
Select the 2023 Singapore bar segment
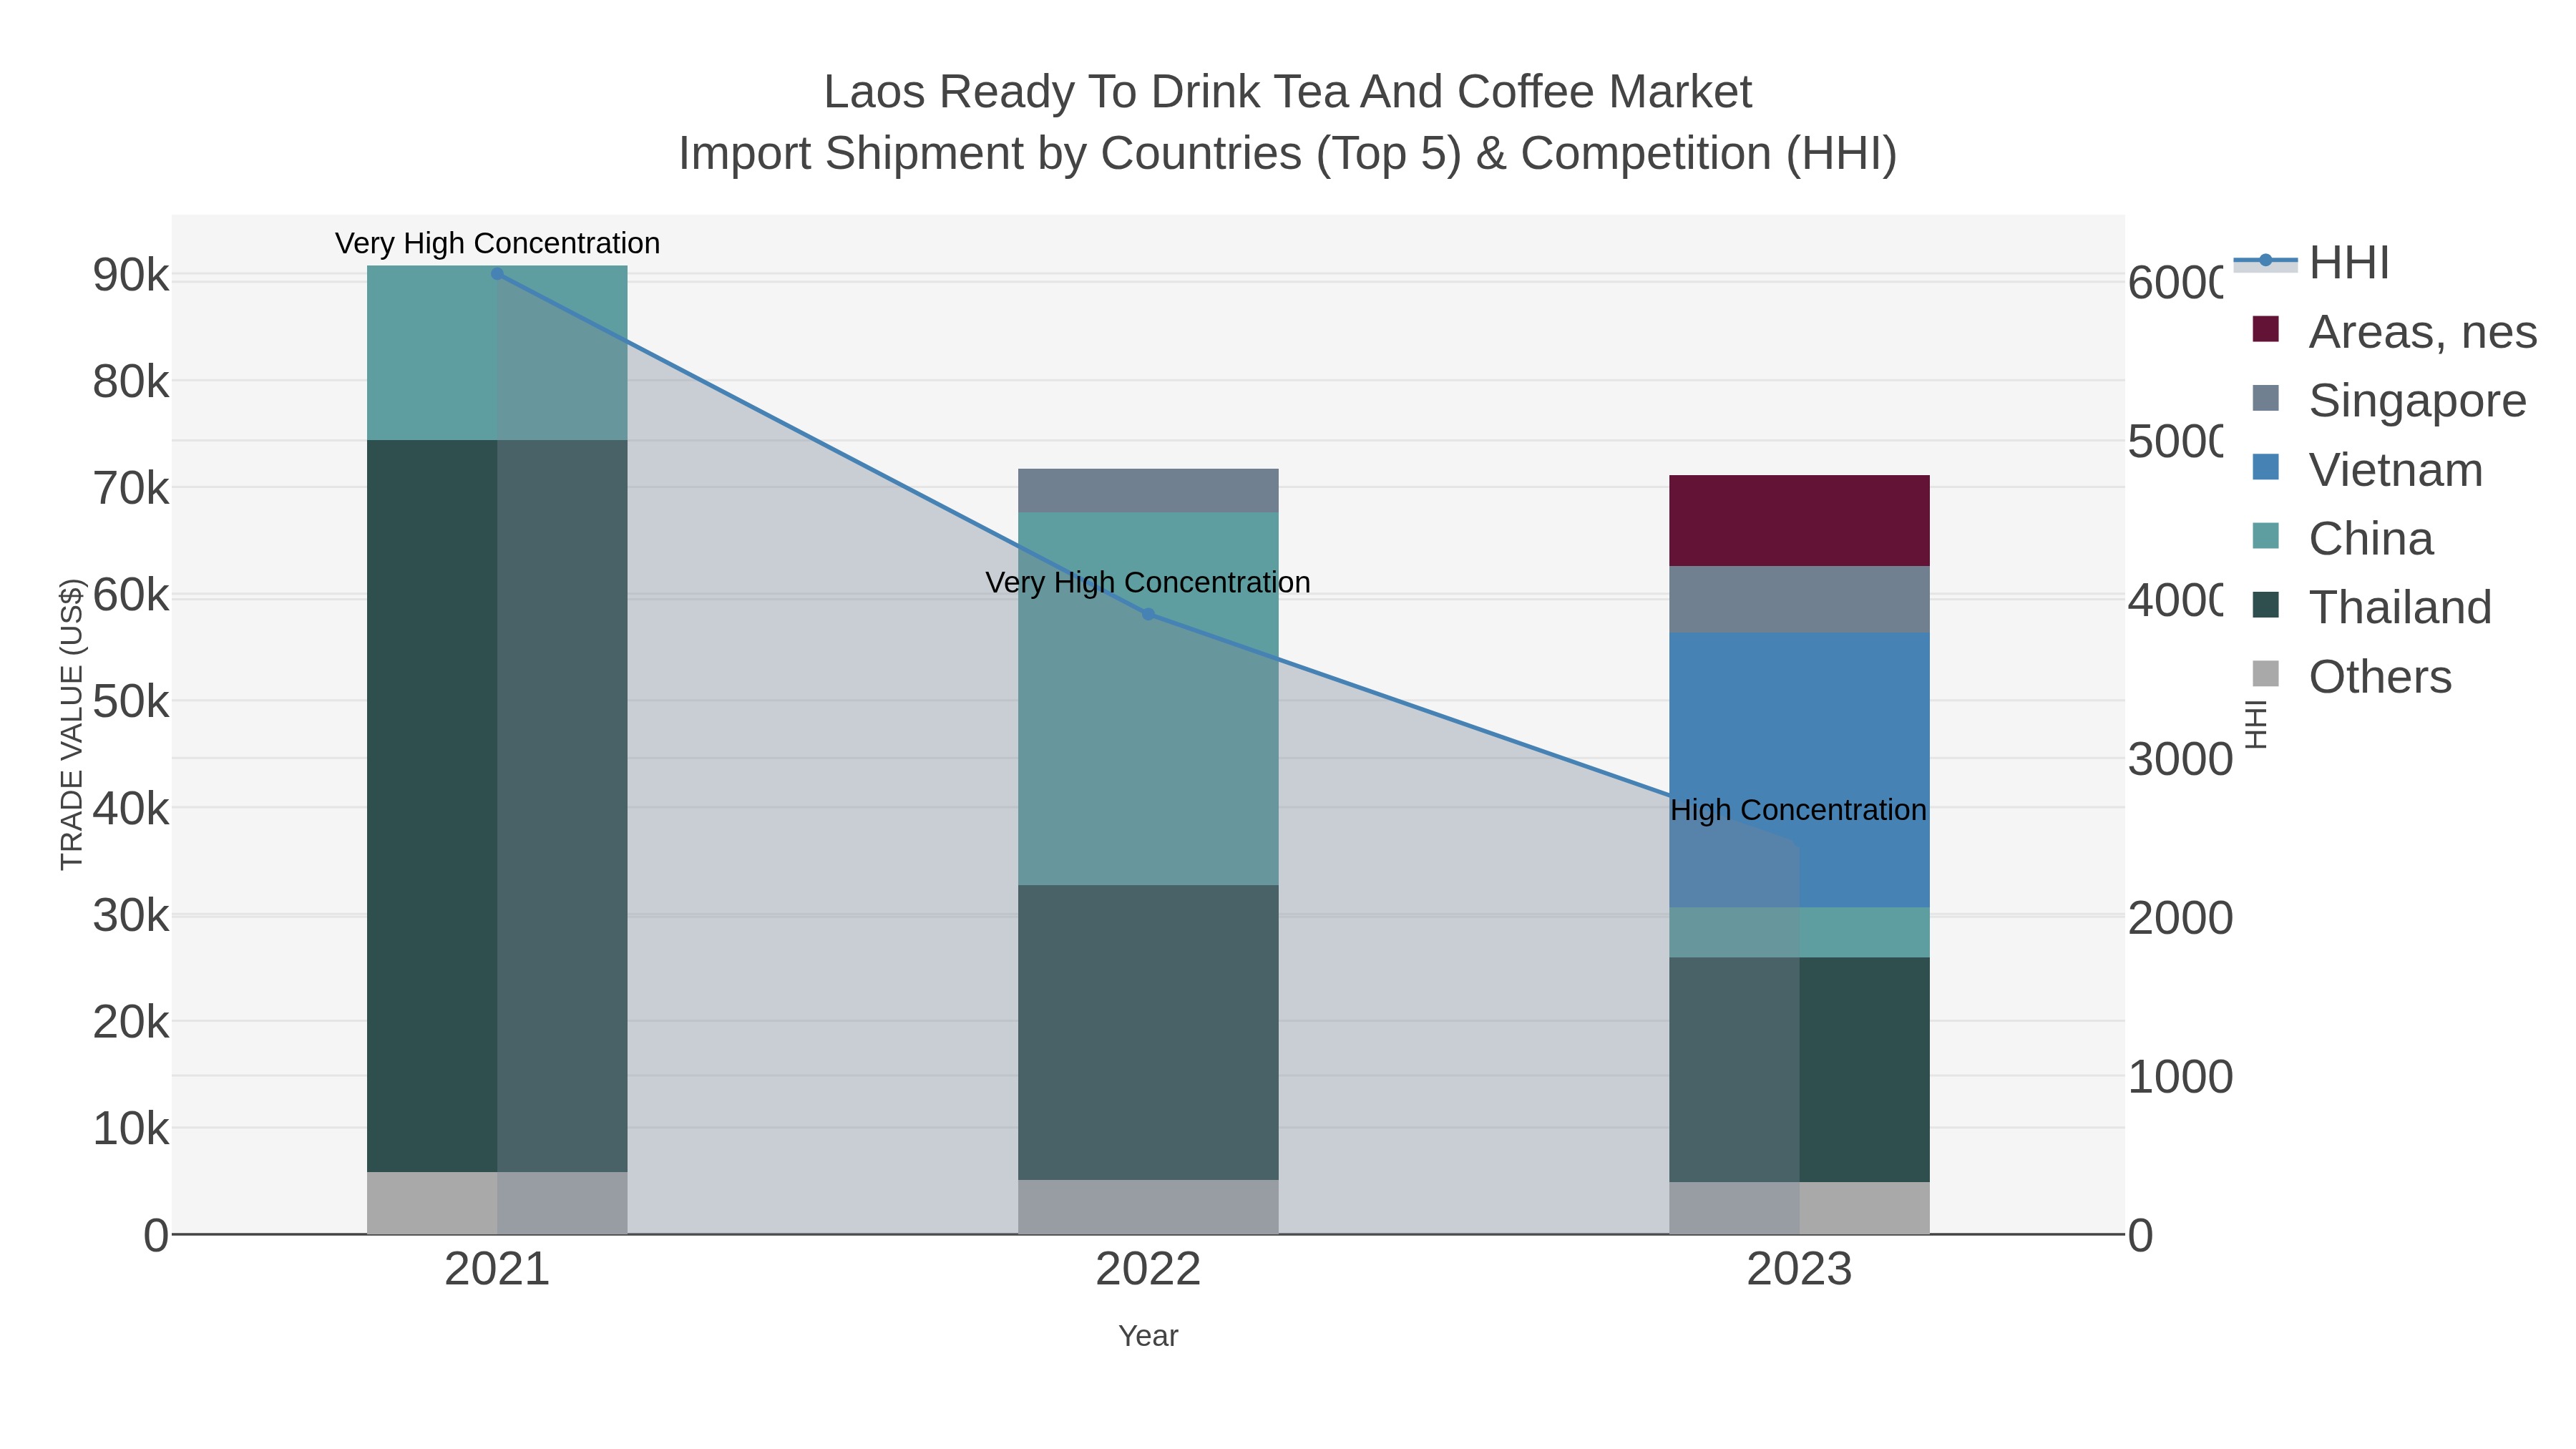click(x=1799, y=599)
